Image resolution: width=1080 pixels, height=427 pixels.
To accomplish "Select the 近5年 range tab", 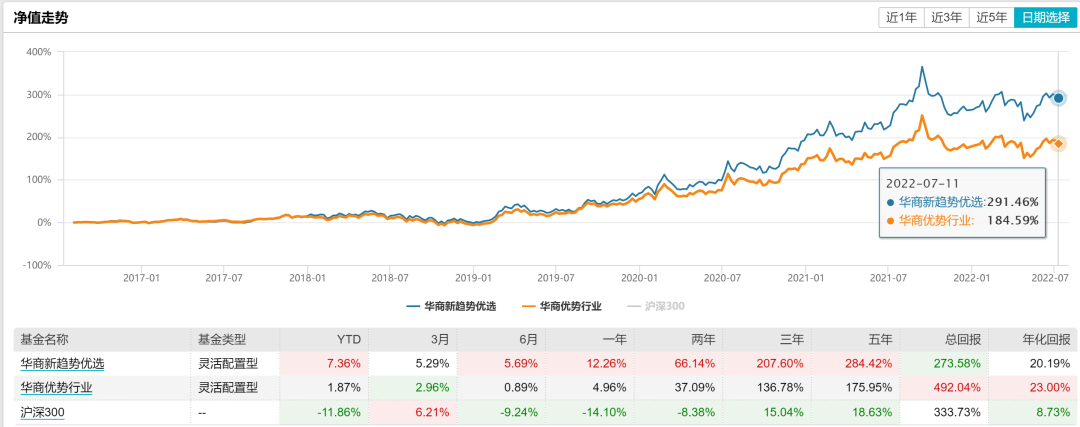I will (x=992, y=18).
